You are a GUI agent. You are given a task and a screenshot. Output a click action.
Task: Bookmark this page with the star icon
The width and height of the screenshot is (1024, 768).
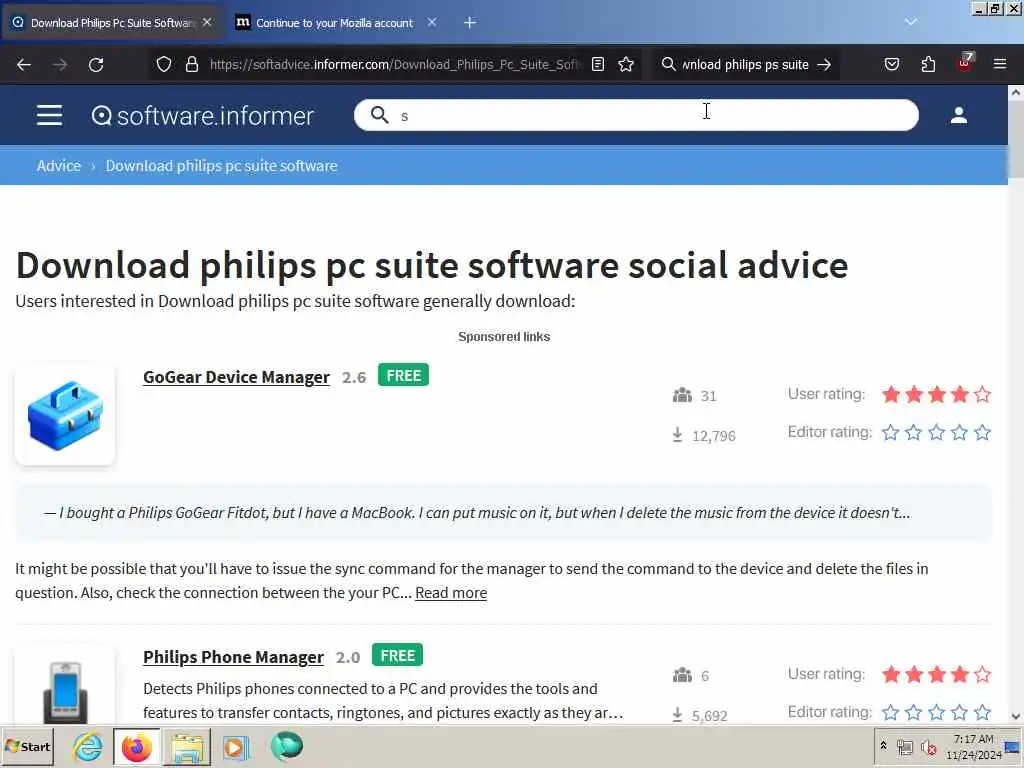click(626, 64)
